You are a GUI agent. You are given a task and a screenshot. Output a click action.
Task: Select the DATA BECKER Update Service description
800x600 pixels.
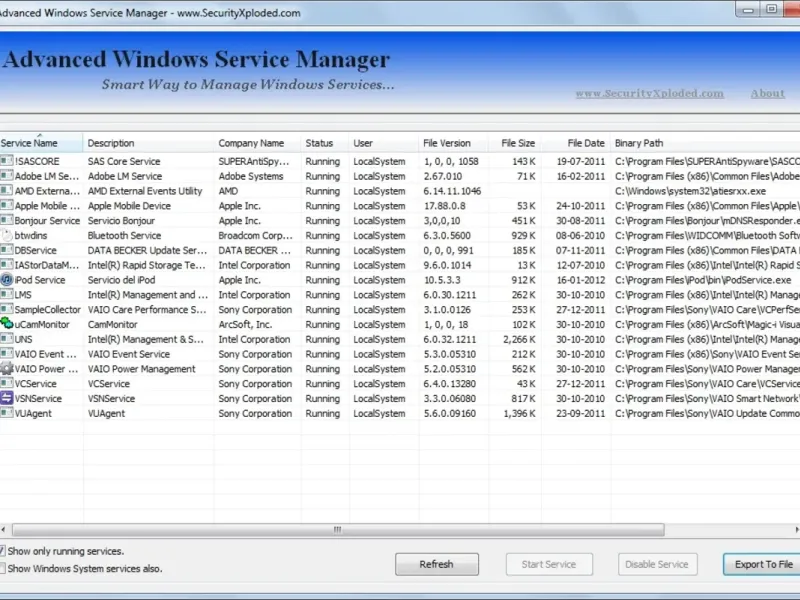pos(147,250)
